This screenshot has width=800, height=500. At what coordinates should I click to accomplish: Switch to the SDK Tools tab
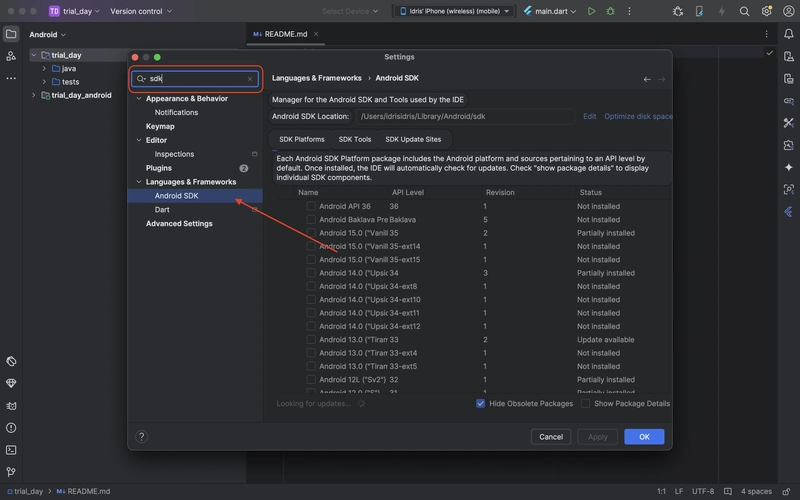[x=355, y=139]
